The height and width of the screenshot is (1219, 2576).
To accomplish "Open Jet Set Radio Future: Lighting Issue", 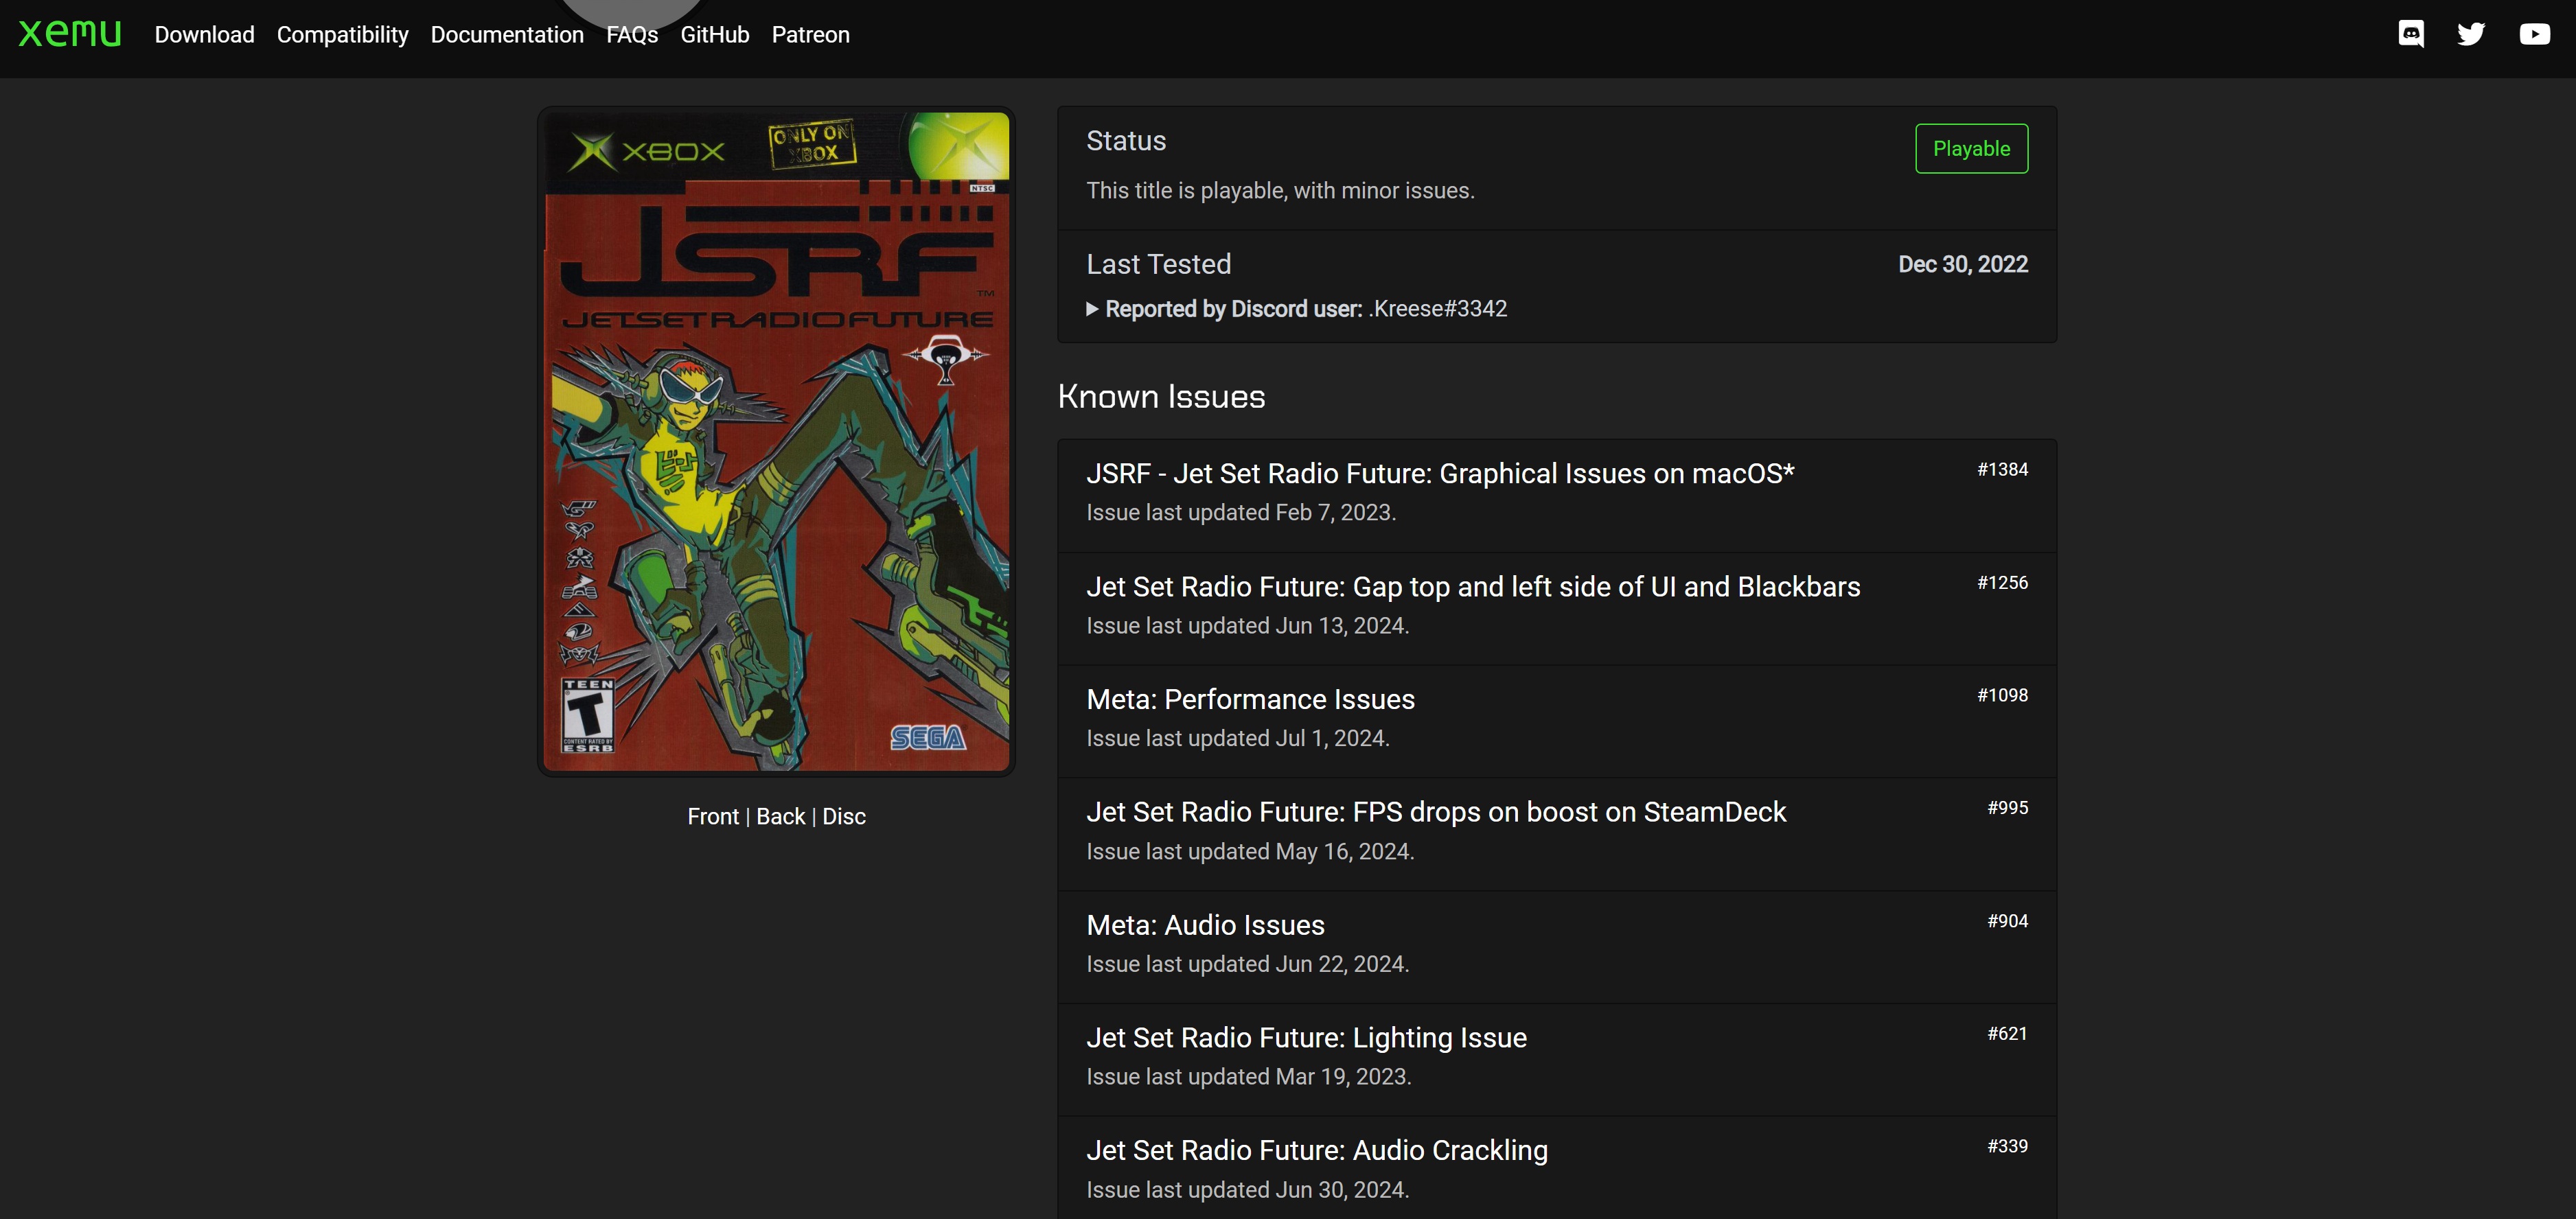I will click(1306, 1038).
